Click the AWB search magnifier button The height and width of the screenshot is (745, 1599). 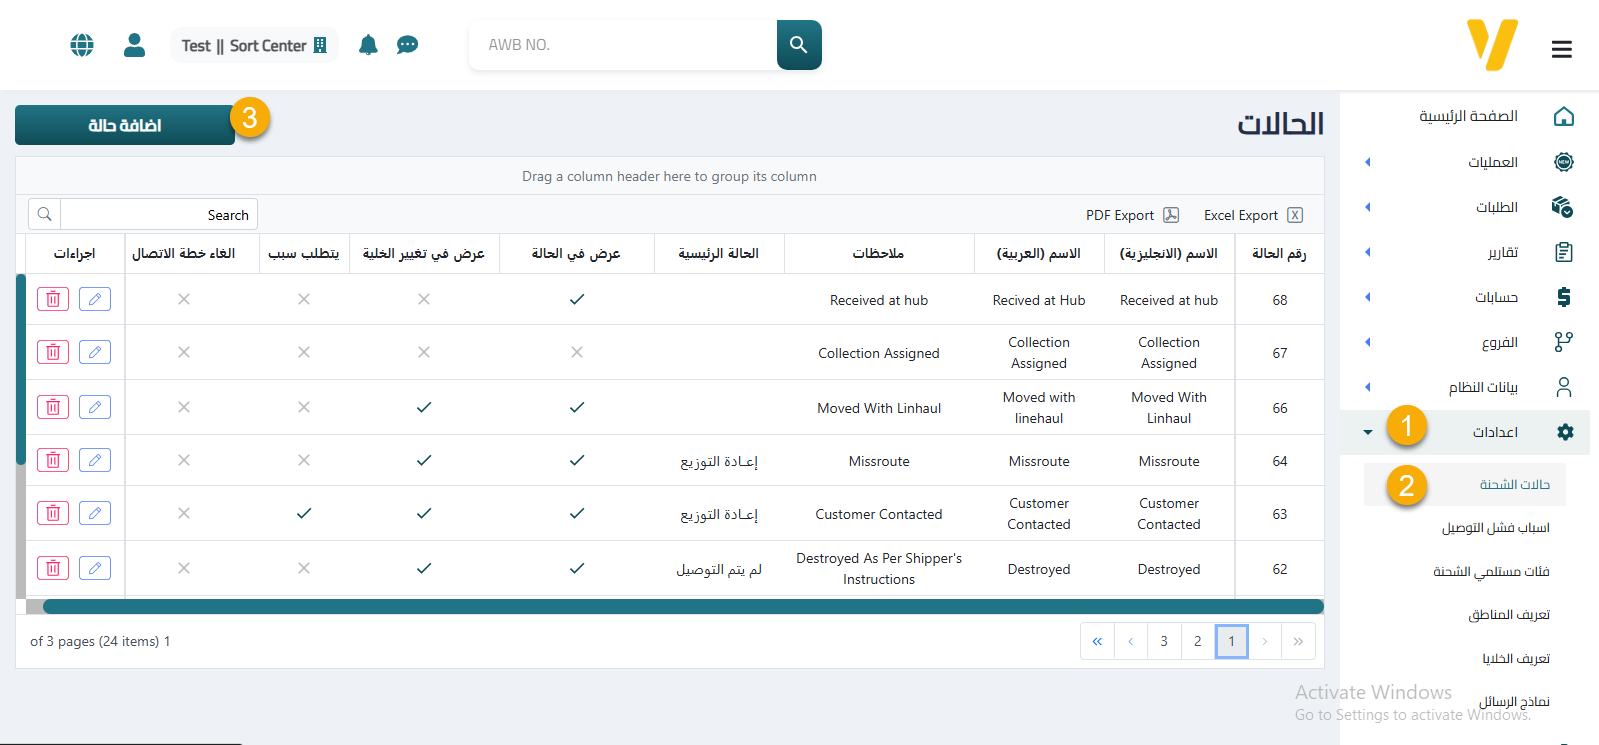pos(799,45)
